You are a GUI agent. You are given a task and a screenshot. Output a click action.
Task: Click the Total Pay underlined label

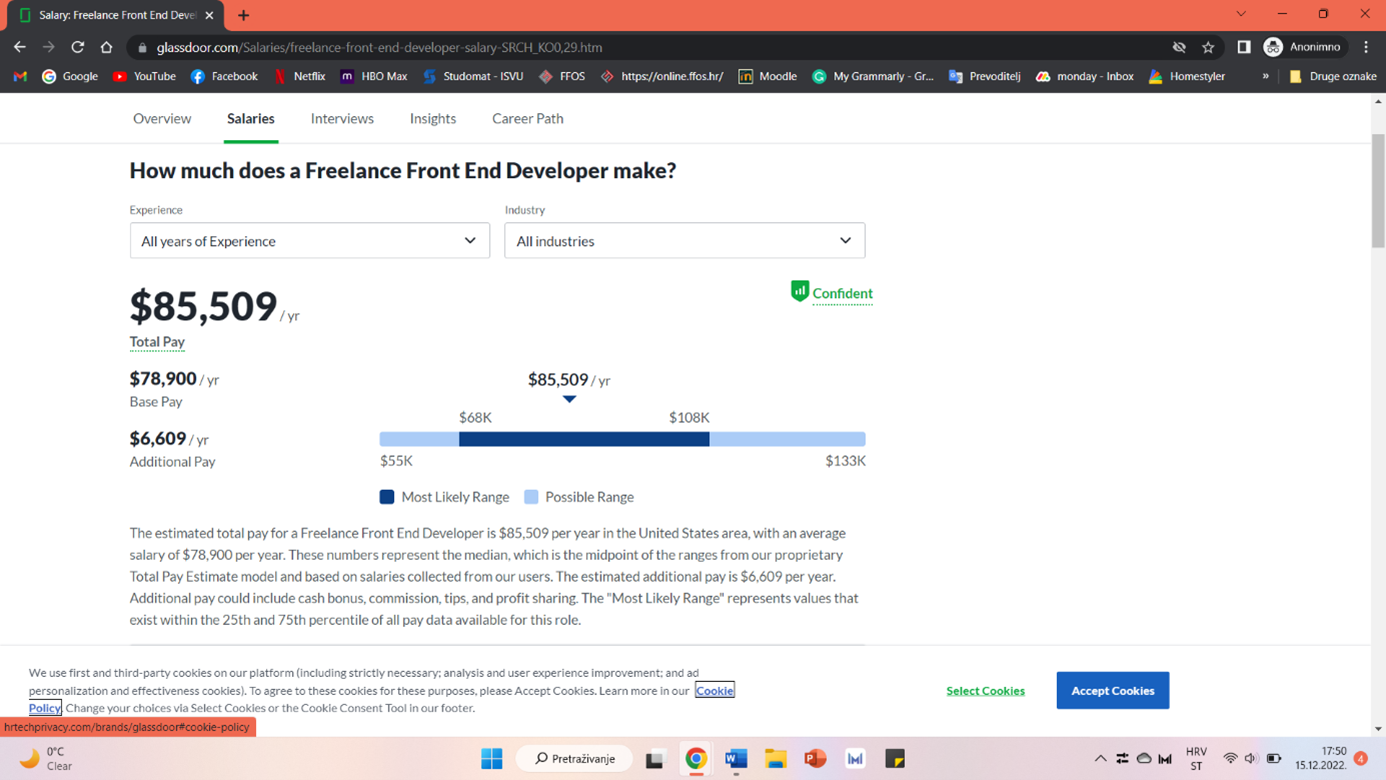click(157, 341)
